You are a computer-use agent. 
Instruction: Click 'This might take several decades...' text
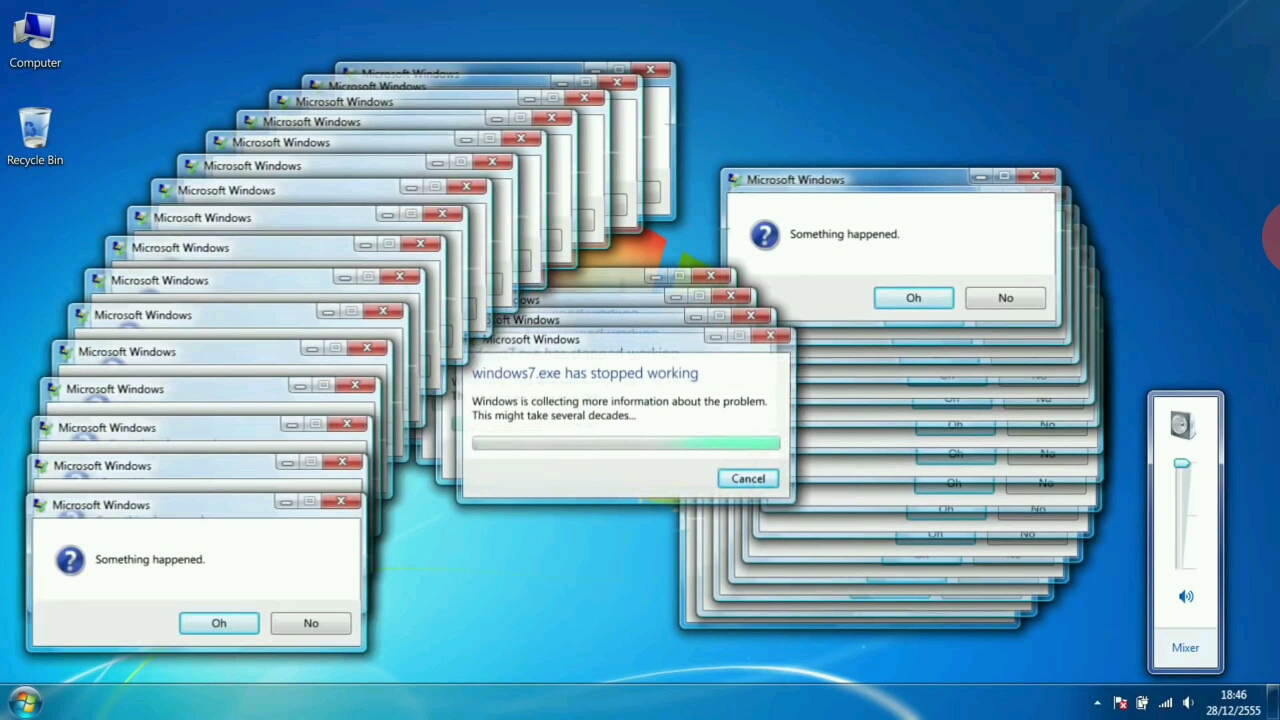[554, 415]
